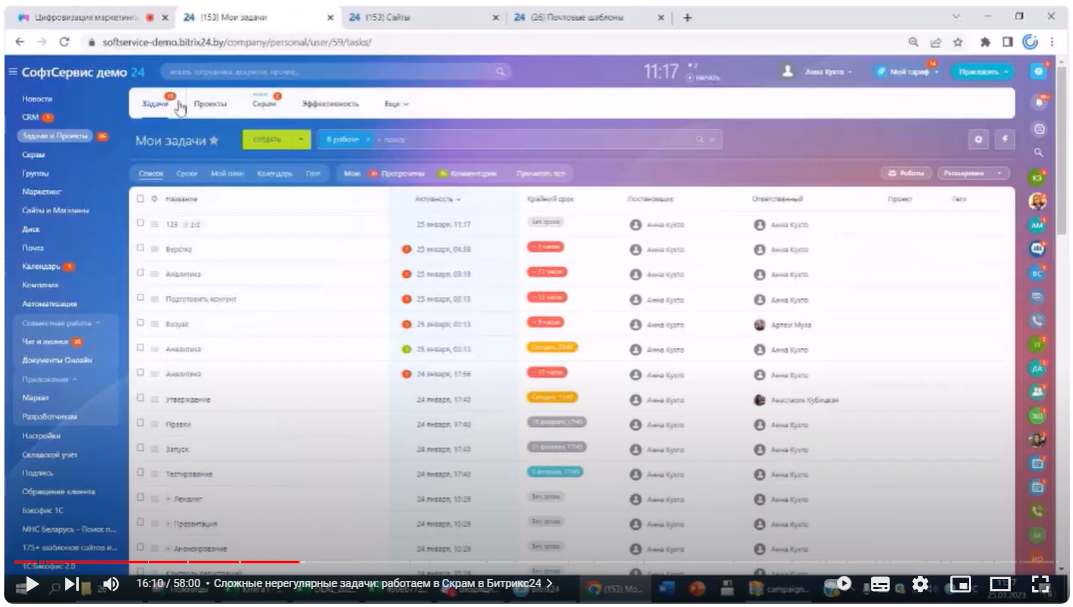Switch to the Проекты tab
This screenshot has width=1073, height=607.
[x=210, y=104]
